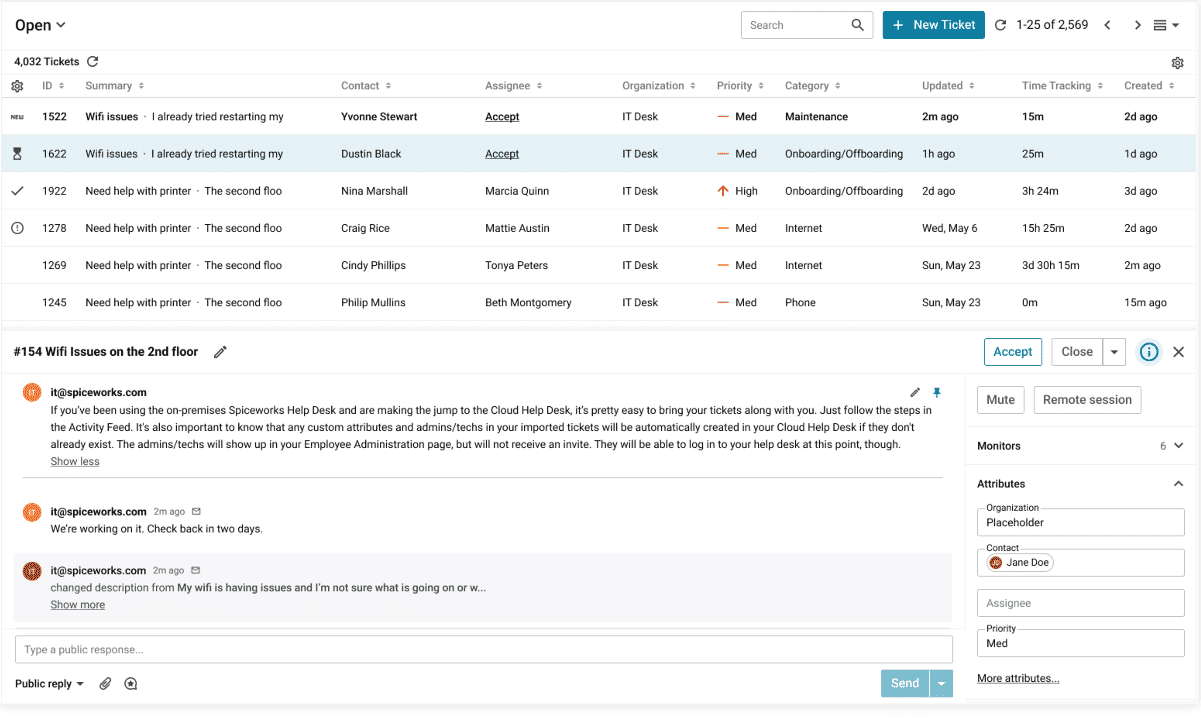Click the public response text box
1201x722 pixels.
point(484,650)
